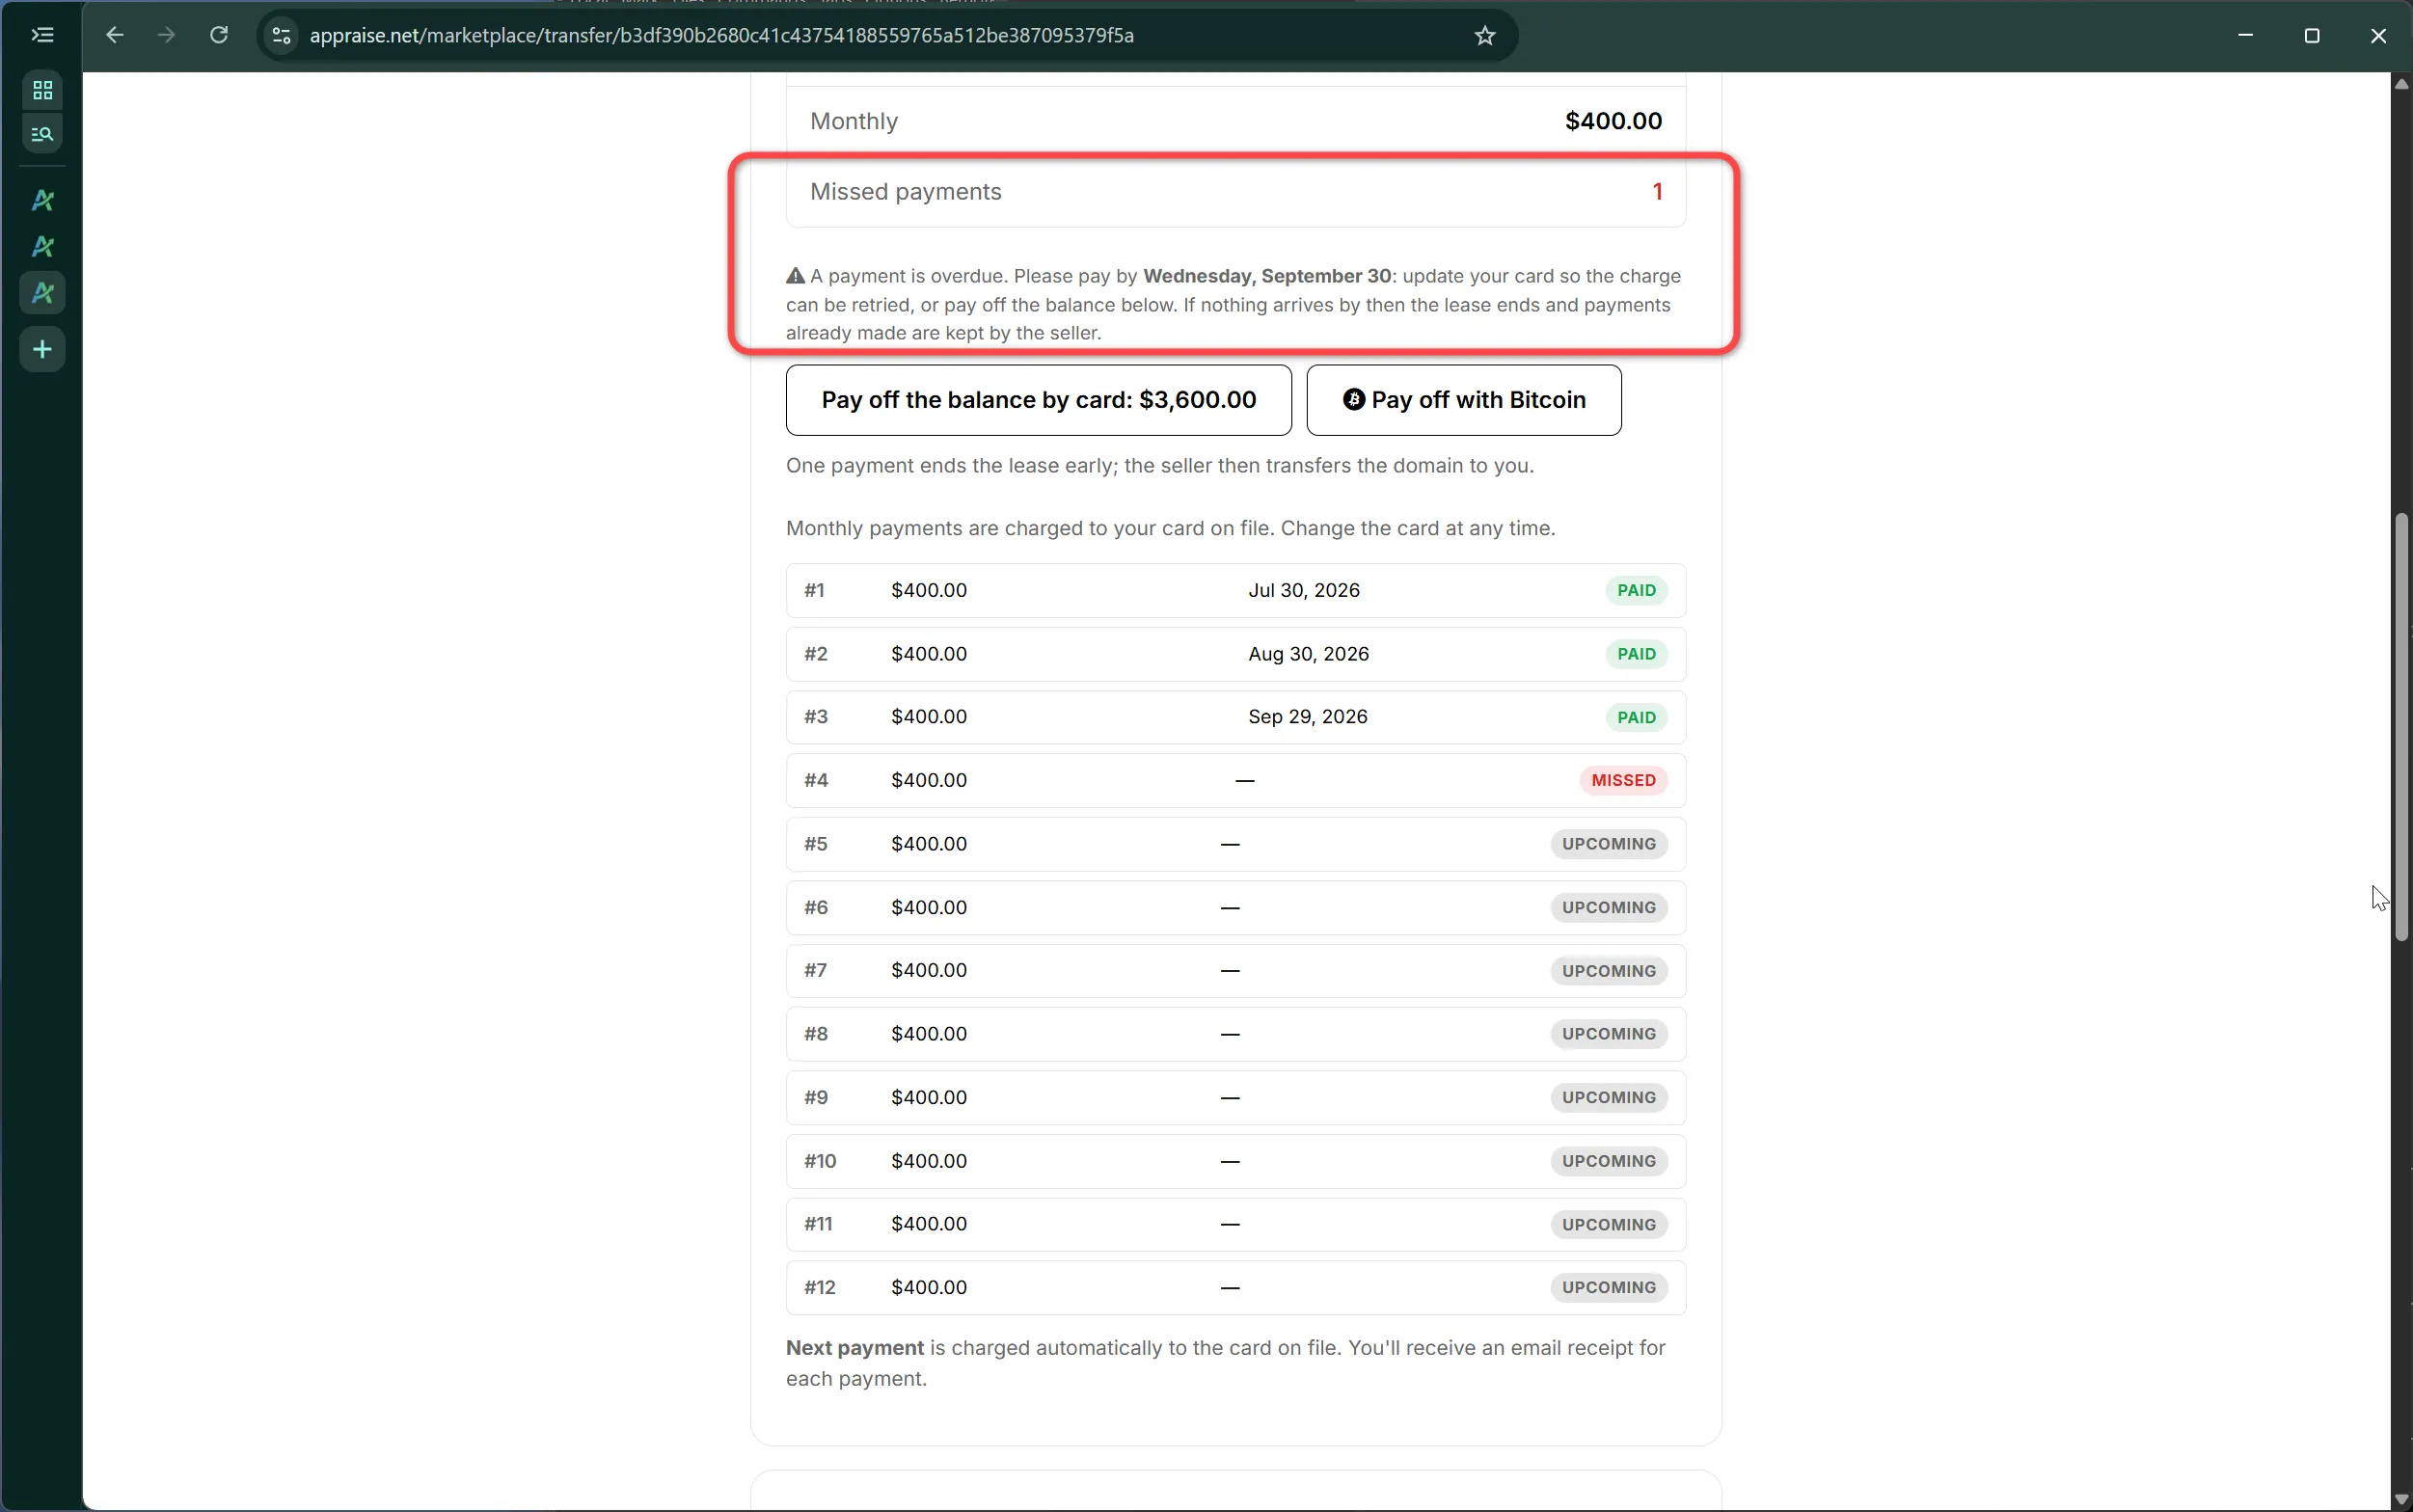Click the browser back arrow
Viewport: 2413px width, 1512px height.
tap(115, 35)
